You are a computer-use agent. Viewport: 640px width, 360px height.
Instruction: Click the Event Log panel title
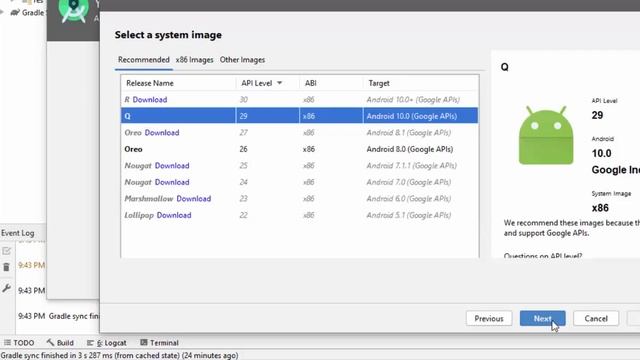click(18, 233)
